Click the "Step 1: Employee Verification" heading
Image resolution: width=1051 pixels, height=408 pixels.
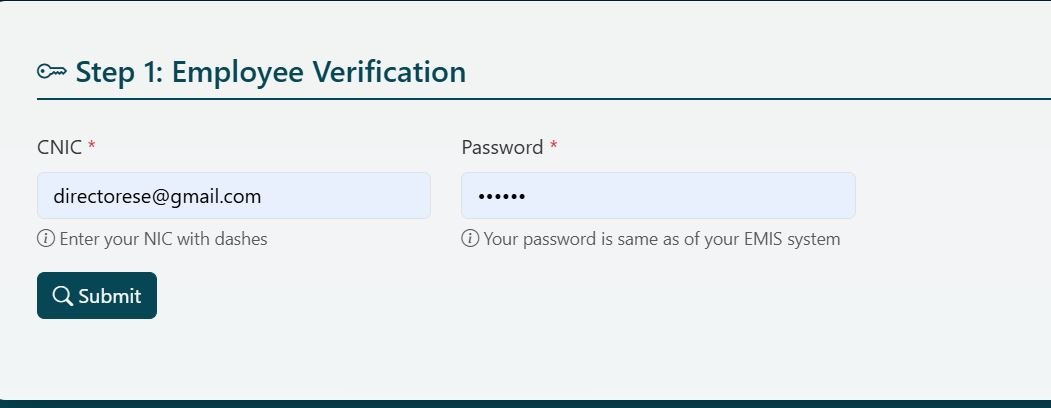[270, 72]
